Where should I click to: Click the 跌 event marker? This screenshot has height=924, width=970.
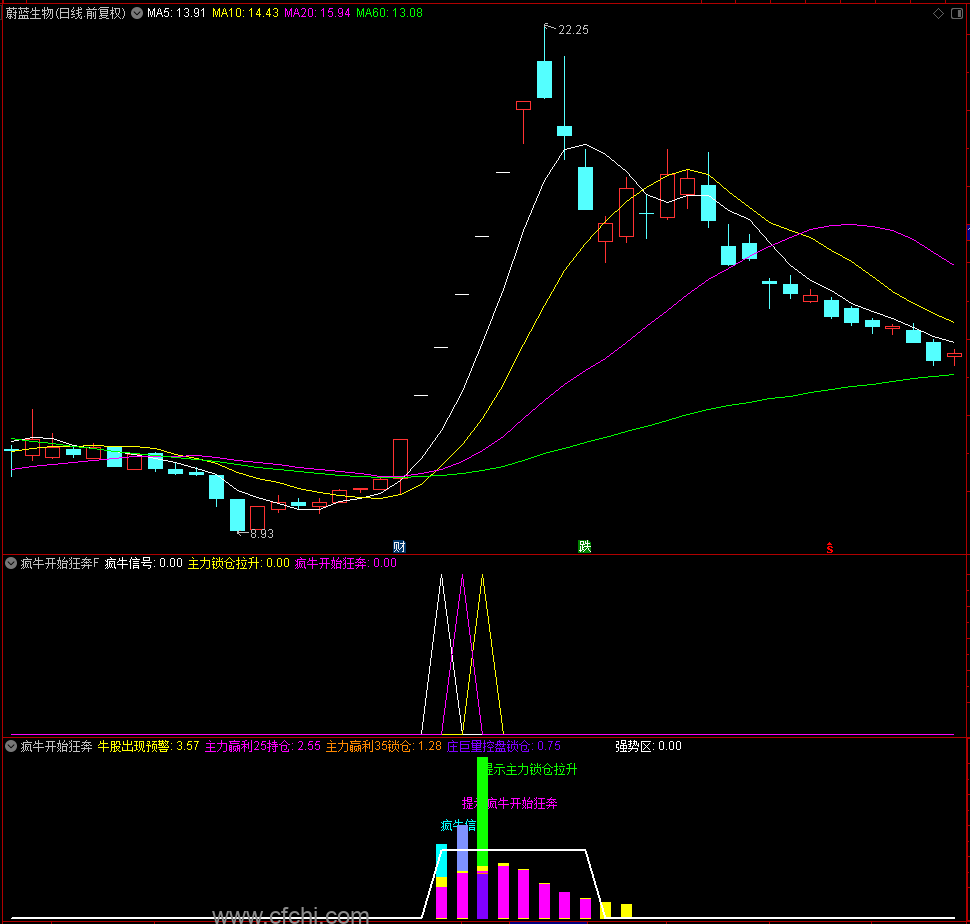(x=585, y=547)
